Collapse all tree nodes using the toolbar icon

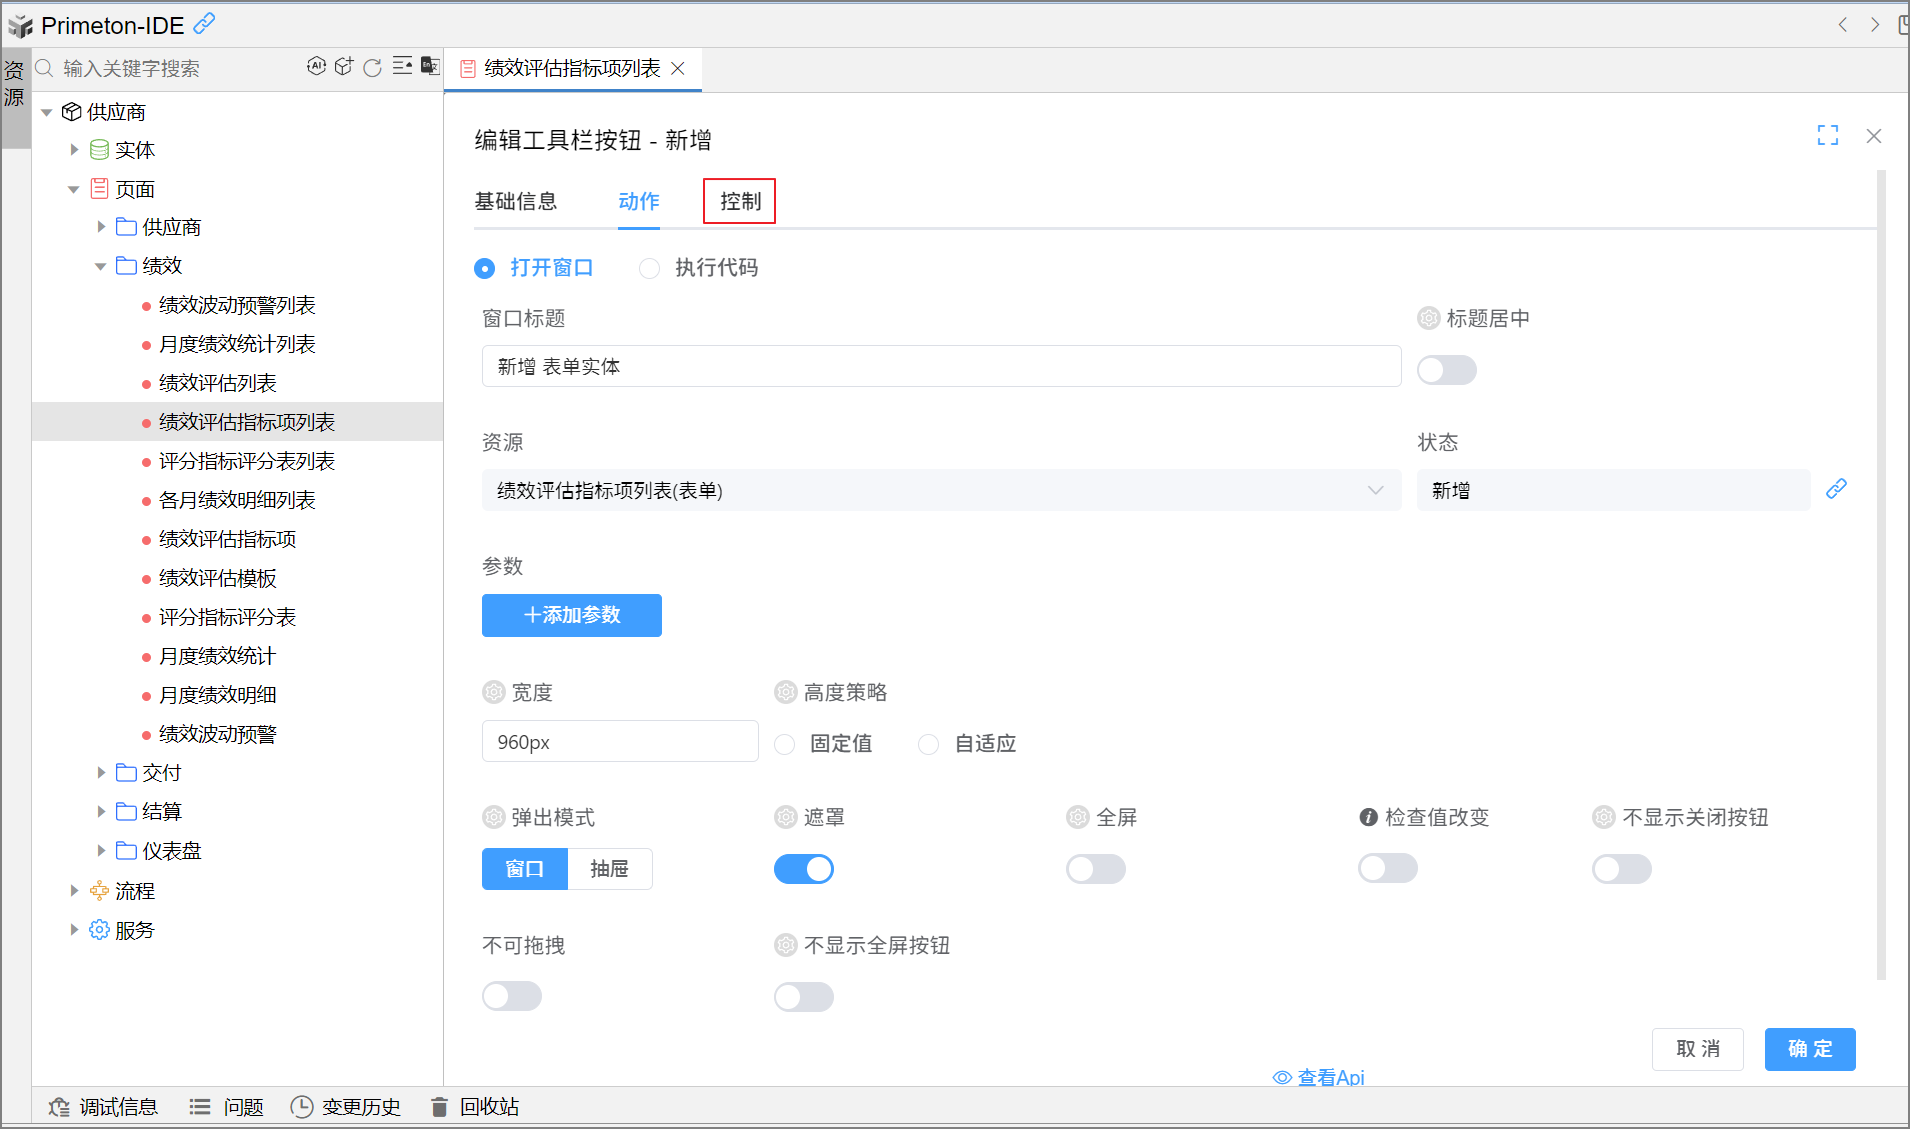tap(402, 67)
